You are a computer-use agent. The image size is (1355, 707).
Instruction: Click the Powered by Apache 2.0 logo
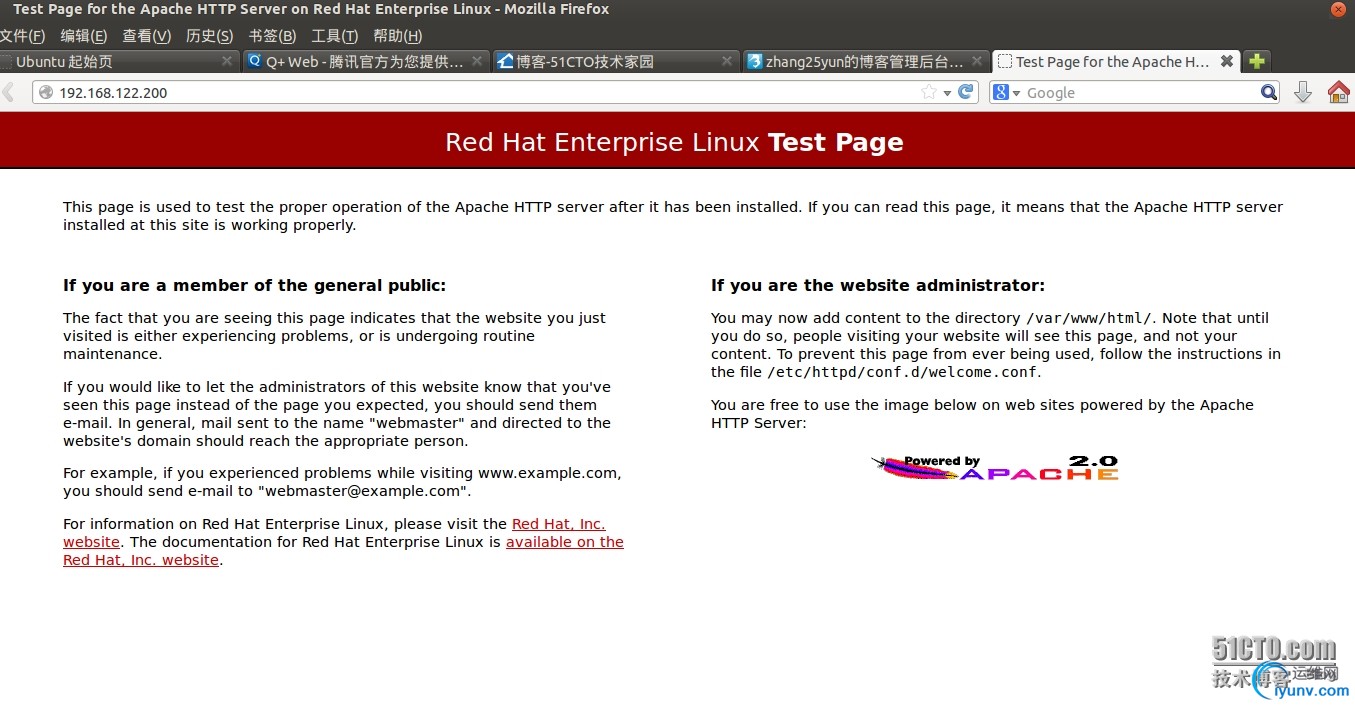[x=994, y=467]
